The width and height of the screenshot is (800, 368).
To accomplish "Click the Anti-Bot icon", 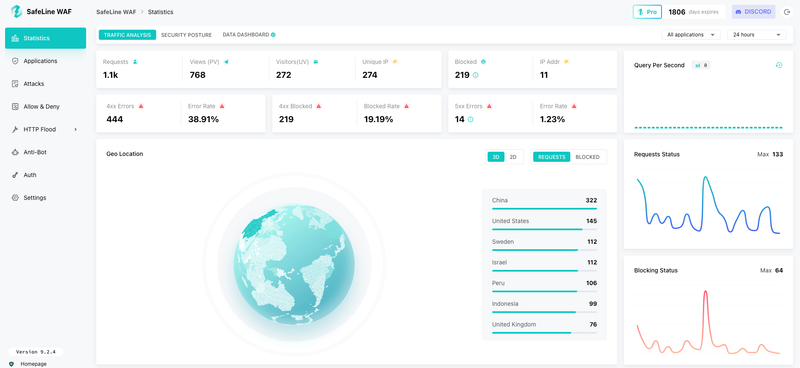I will point(15,152).
